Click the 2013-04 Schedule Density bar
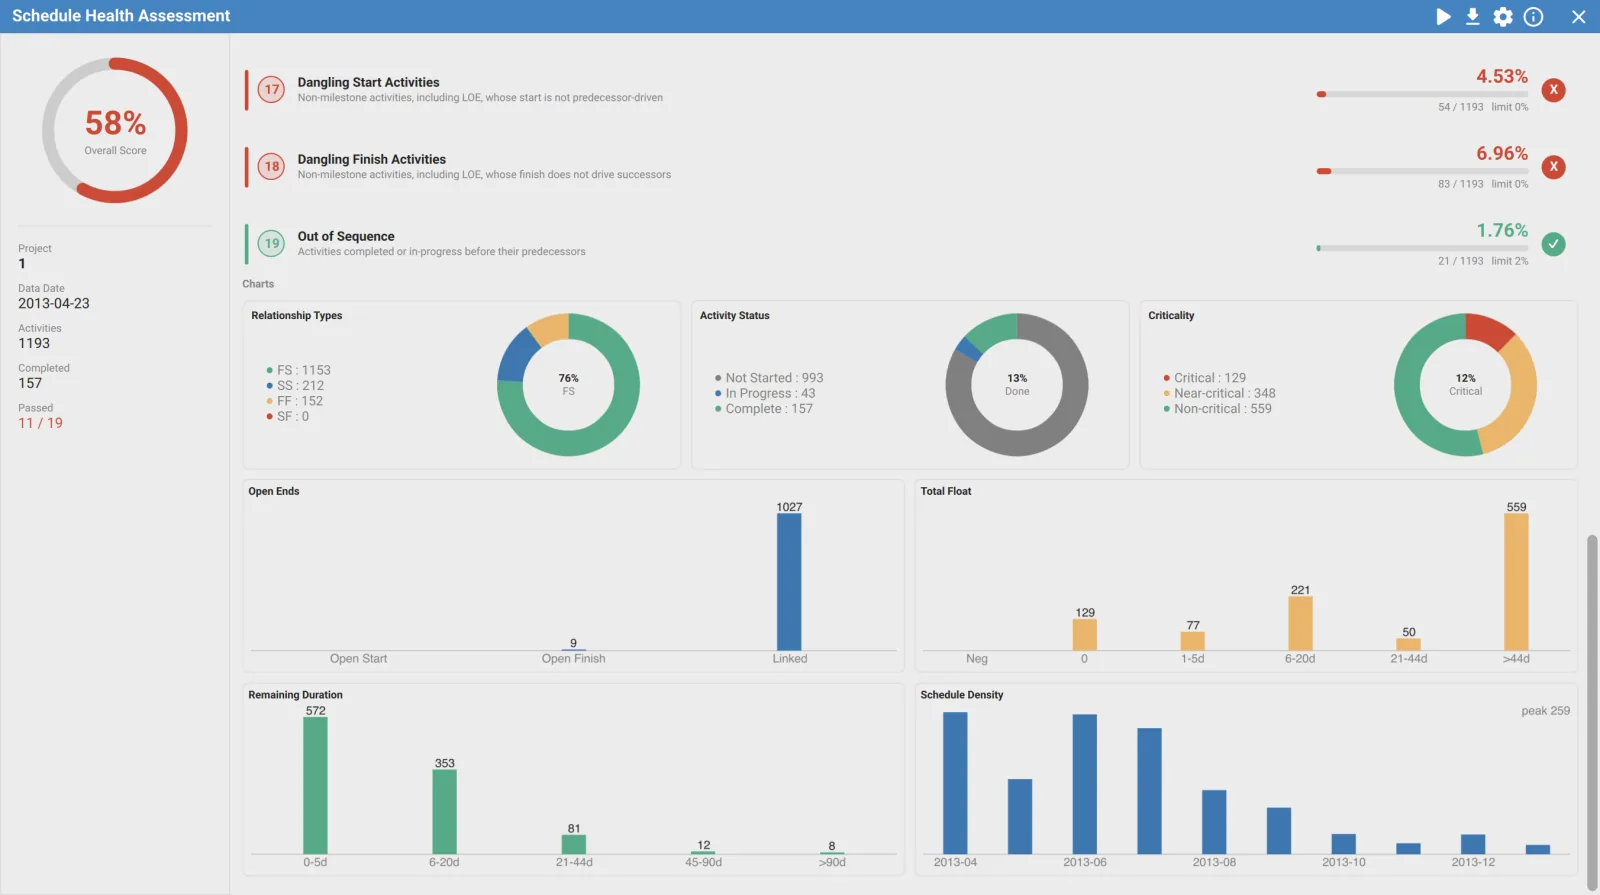This screenshot has width=1600, height=895. coord(955,783)
